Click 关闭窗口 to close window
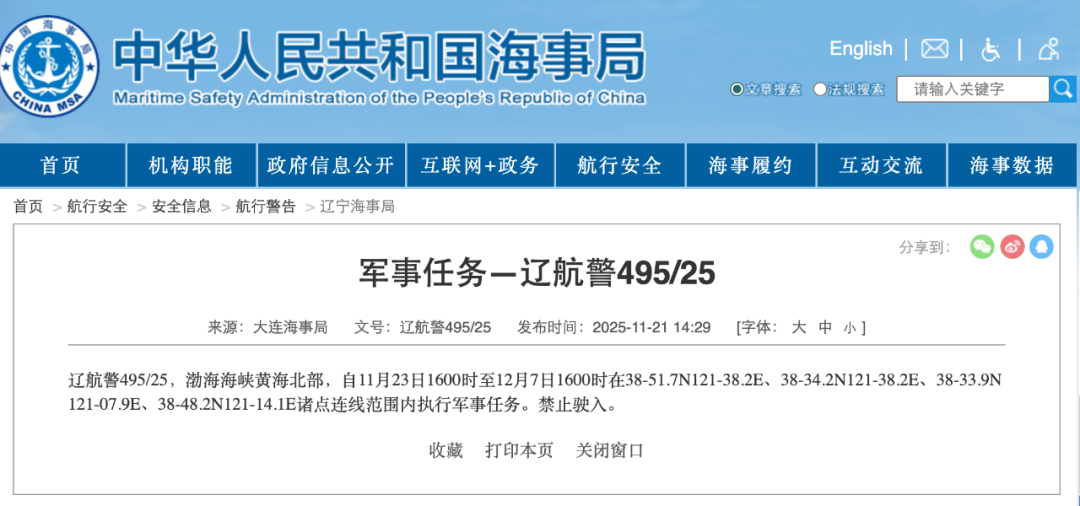1080x506 pixels. pos(610,450)
